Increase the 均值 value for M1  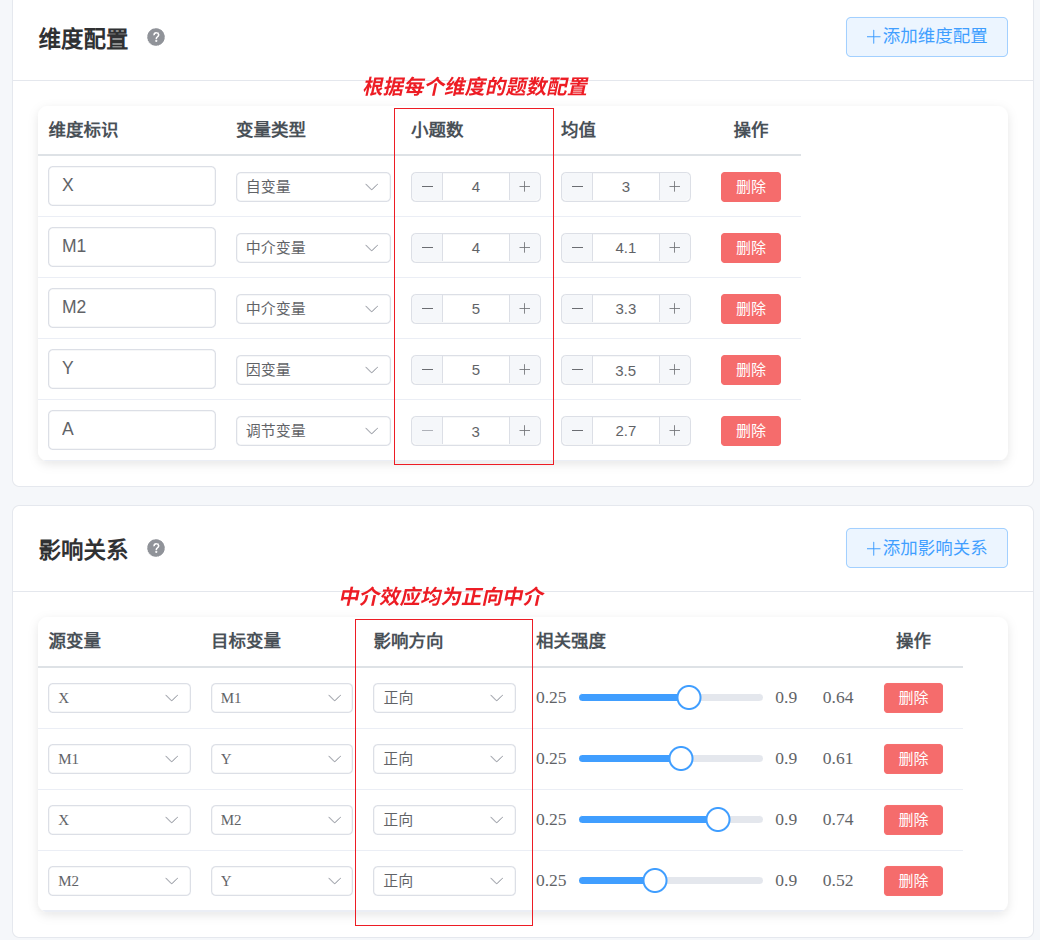tap(675, 247)
